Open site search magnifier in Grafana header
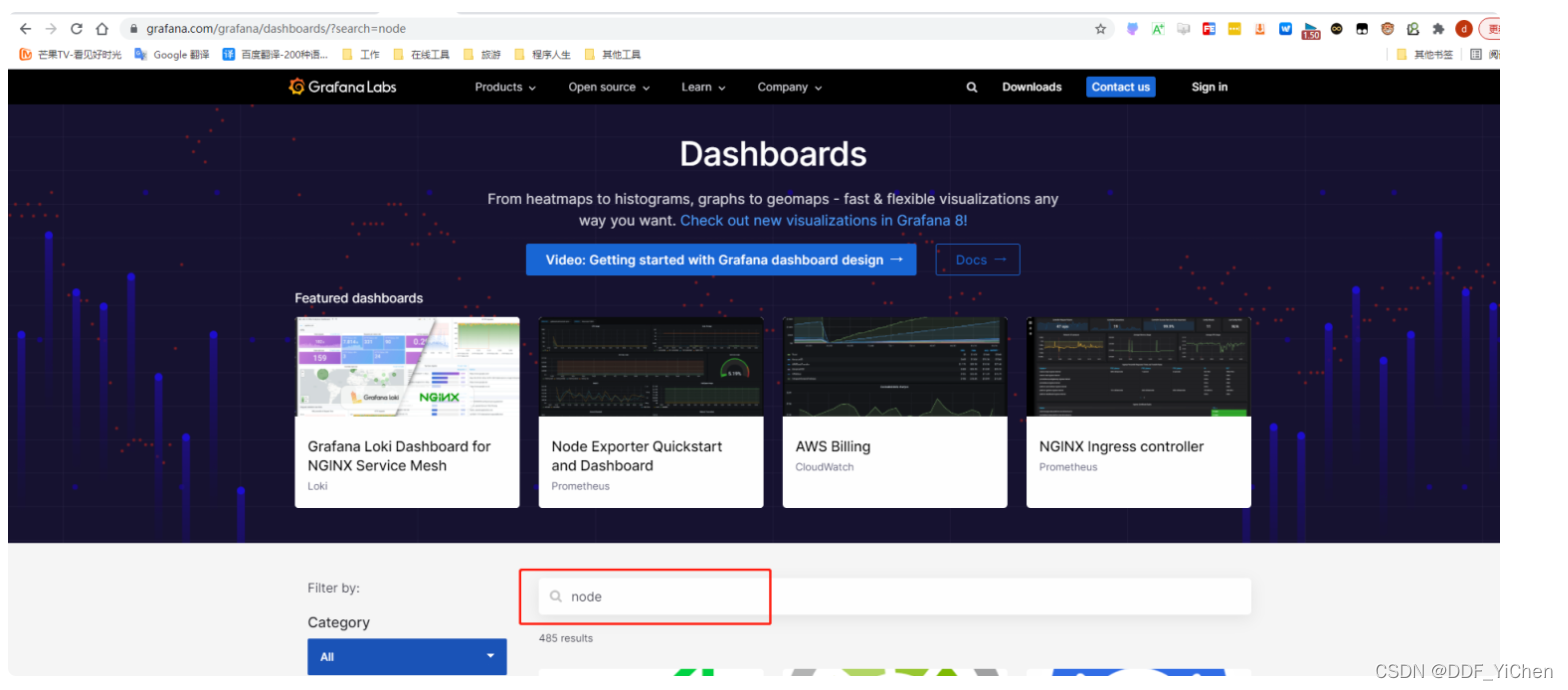 click(x=971, y=87)
